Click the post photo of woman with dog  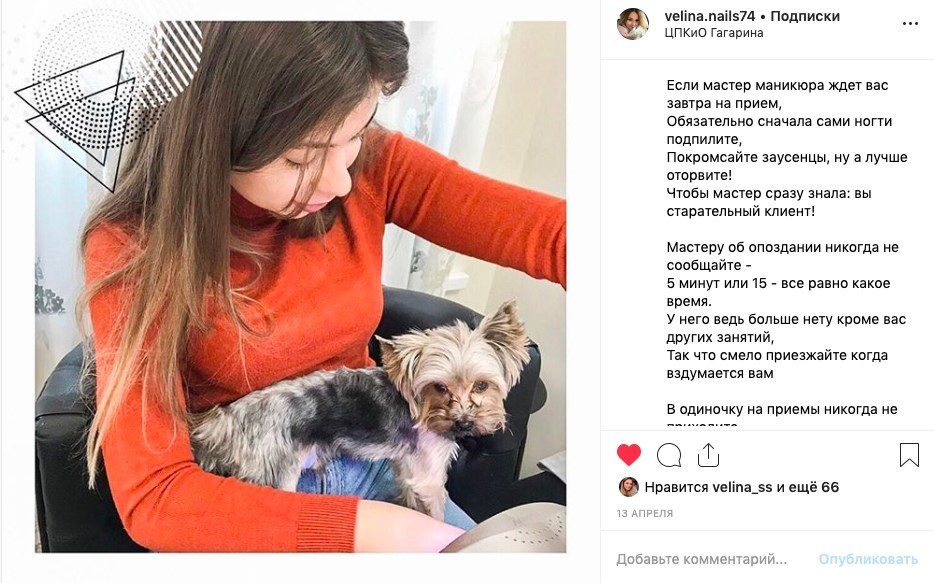(300, 286)
